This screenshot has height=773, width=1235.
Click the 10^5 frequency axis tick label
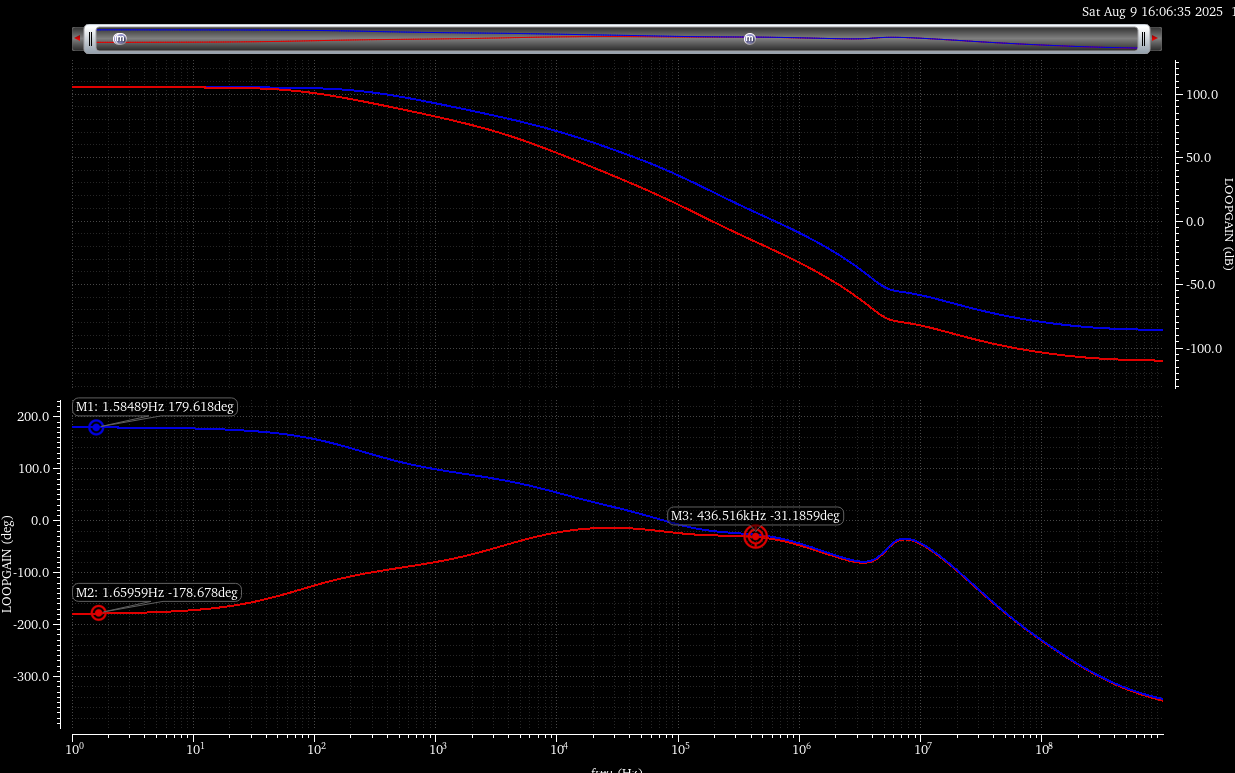[679, 747]
